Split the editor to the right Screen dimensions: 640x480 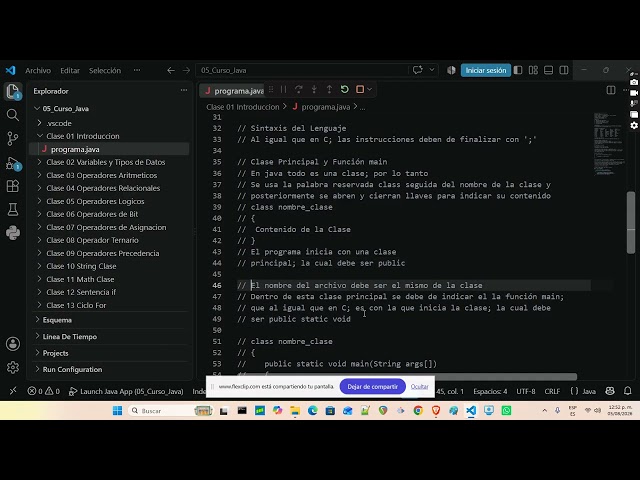tap(611, 90)
